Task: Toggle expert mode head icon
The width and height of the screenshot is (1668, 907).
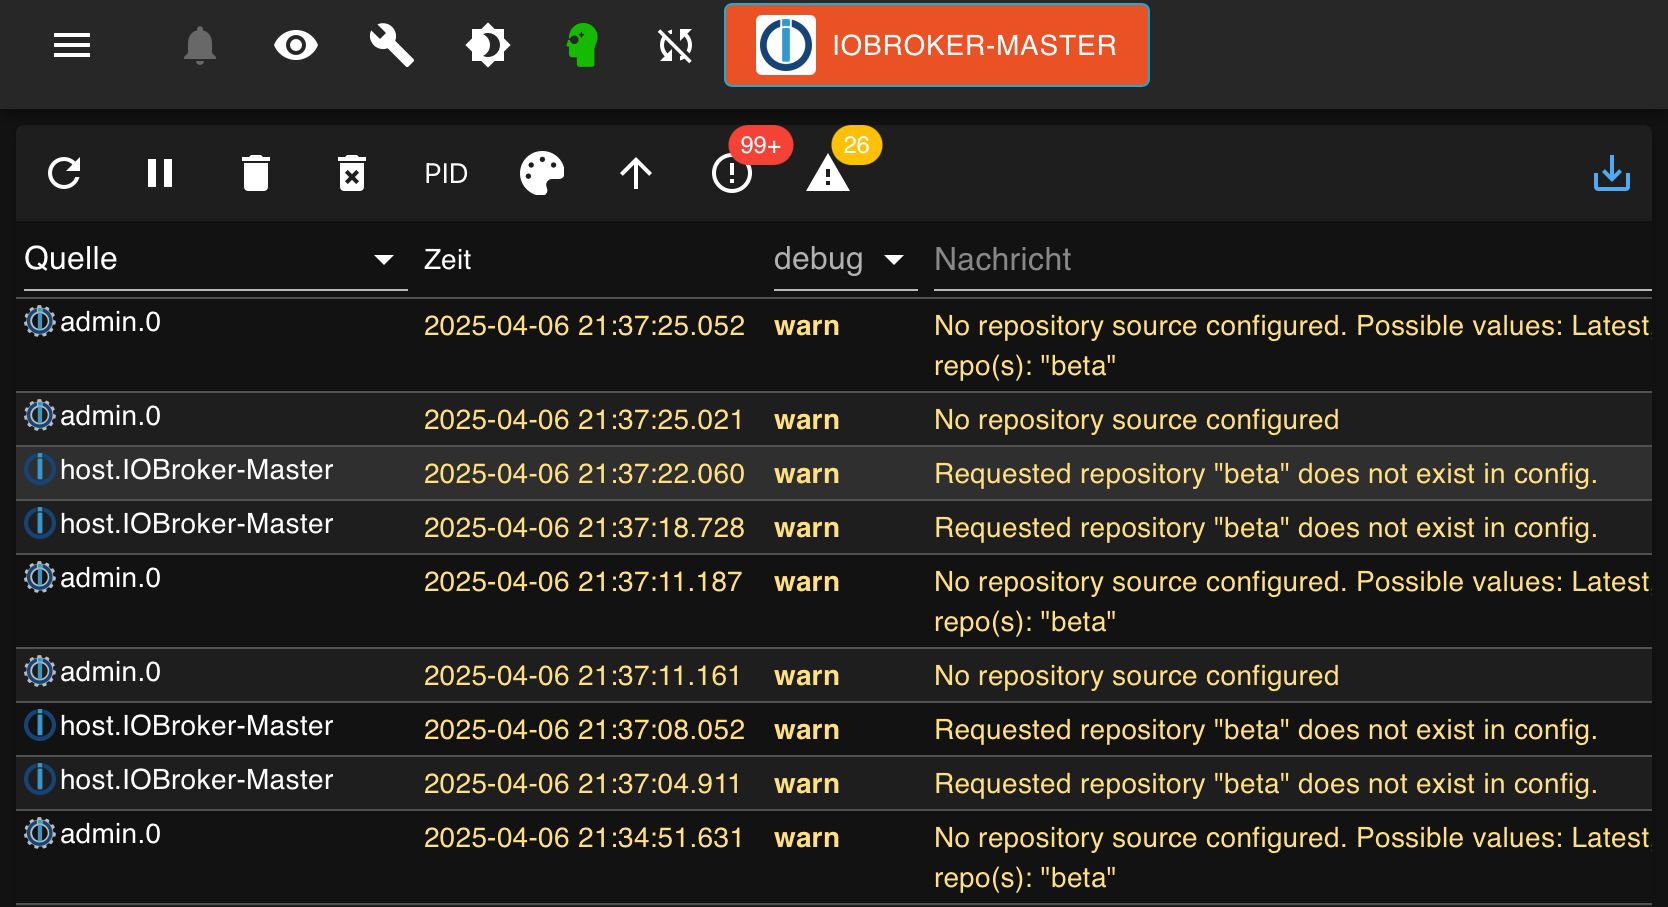Action: coord(582,45)
